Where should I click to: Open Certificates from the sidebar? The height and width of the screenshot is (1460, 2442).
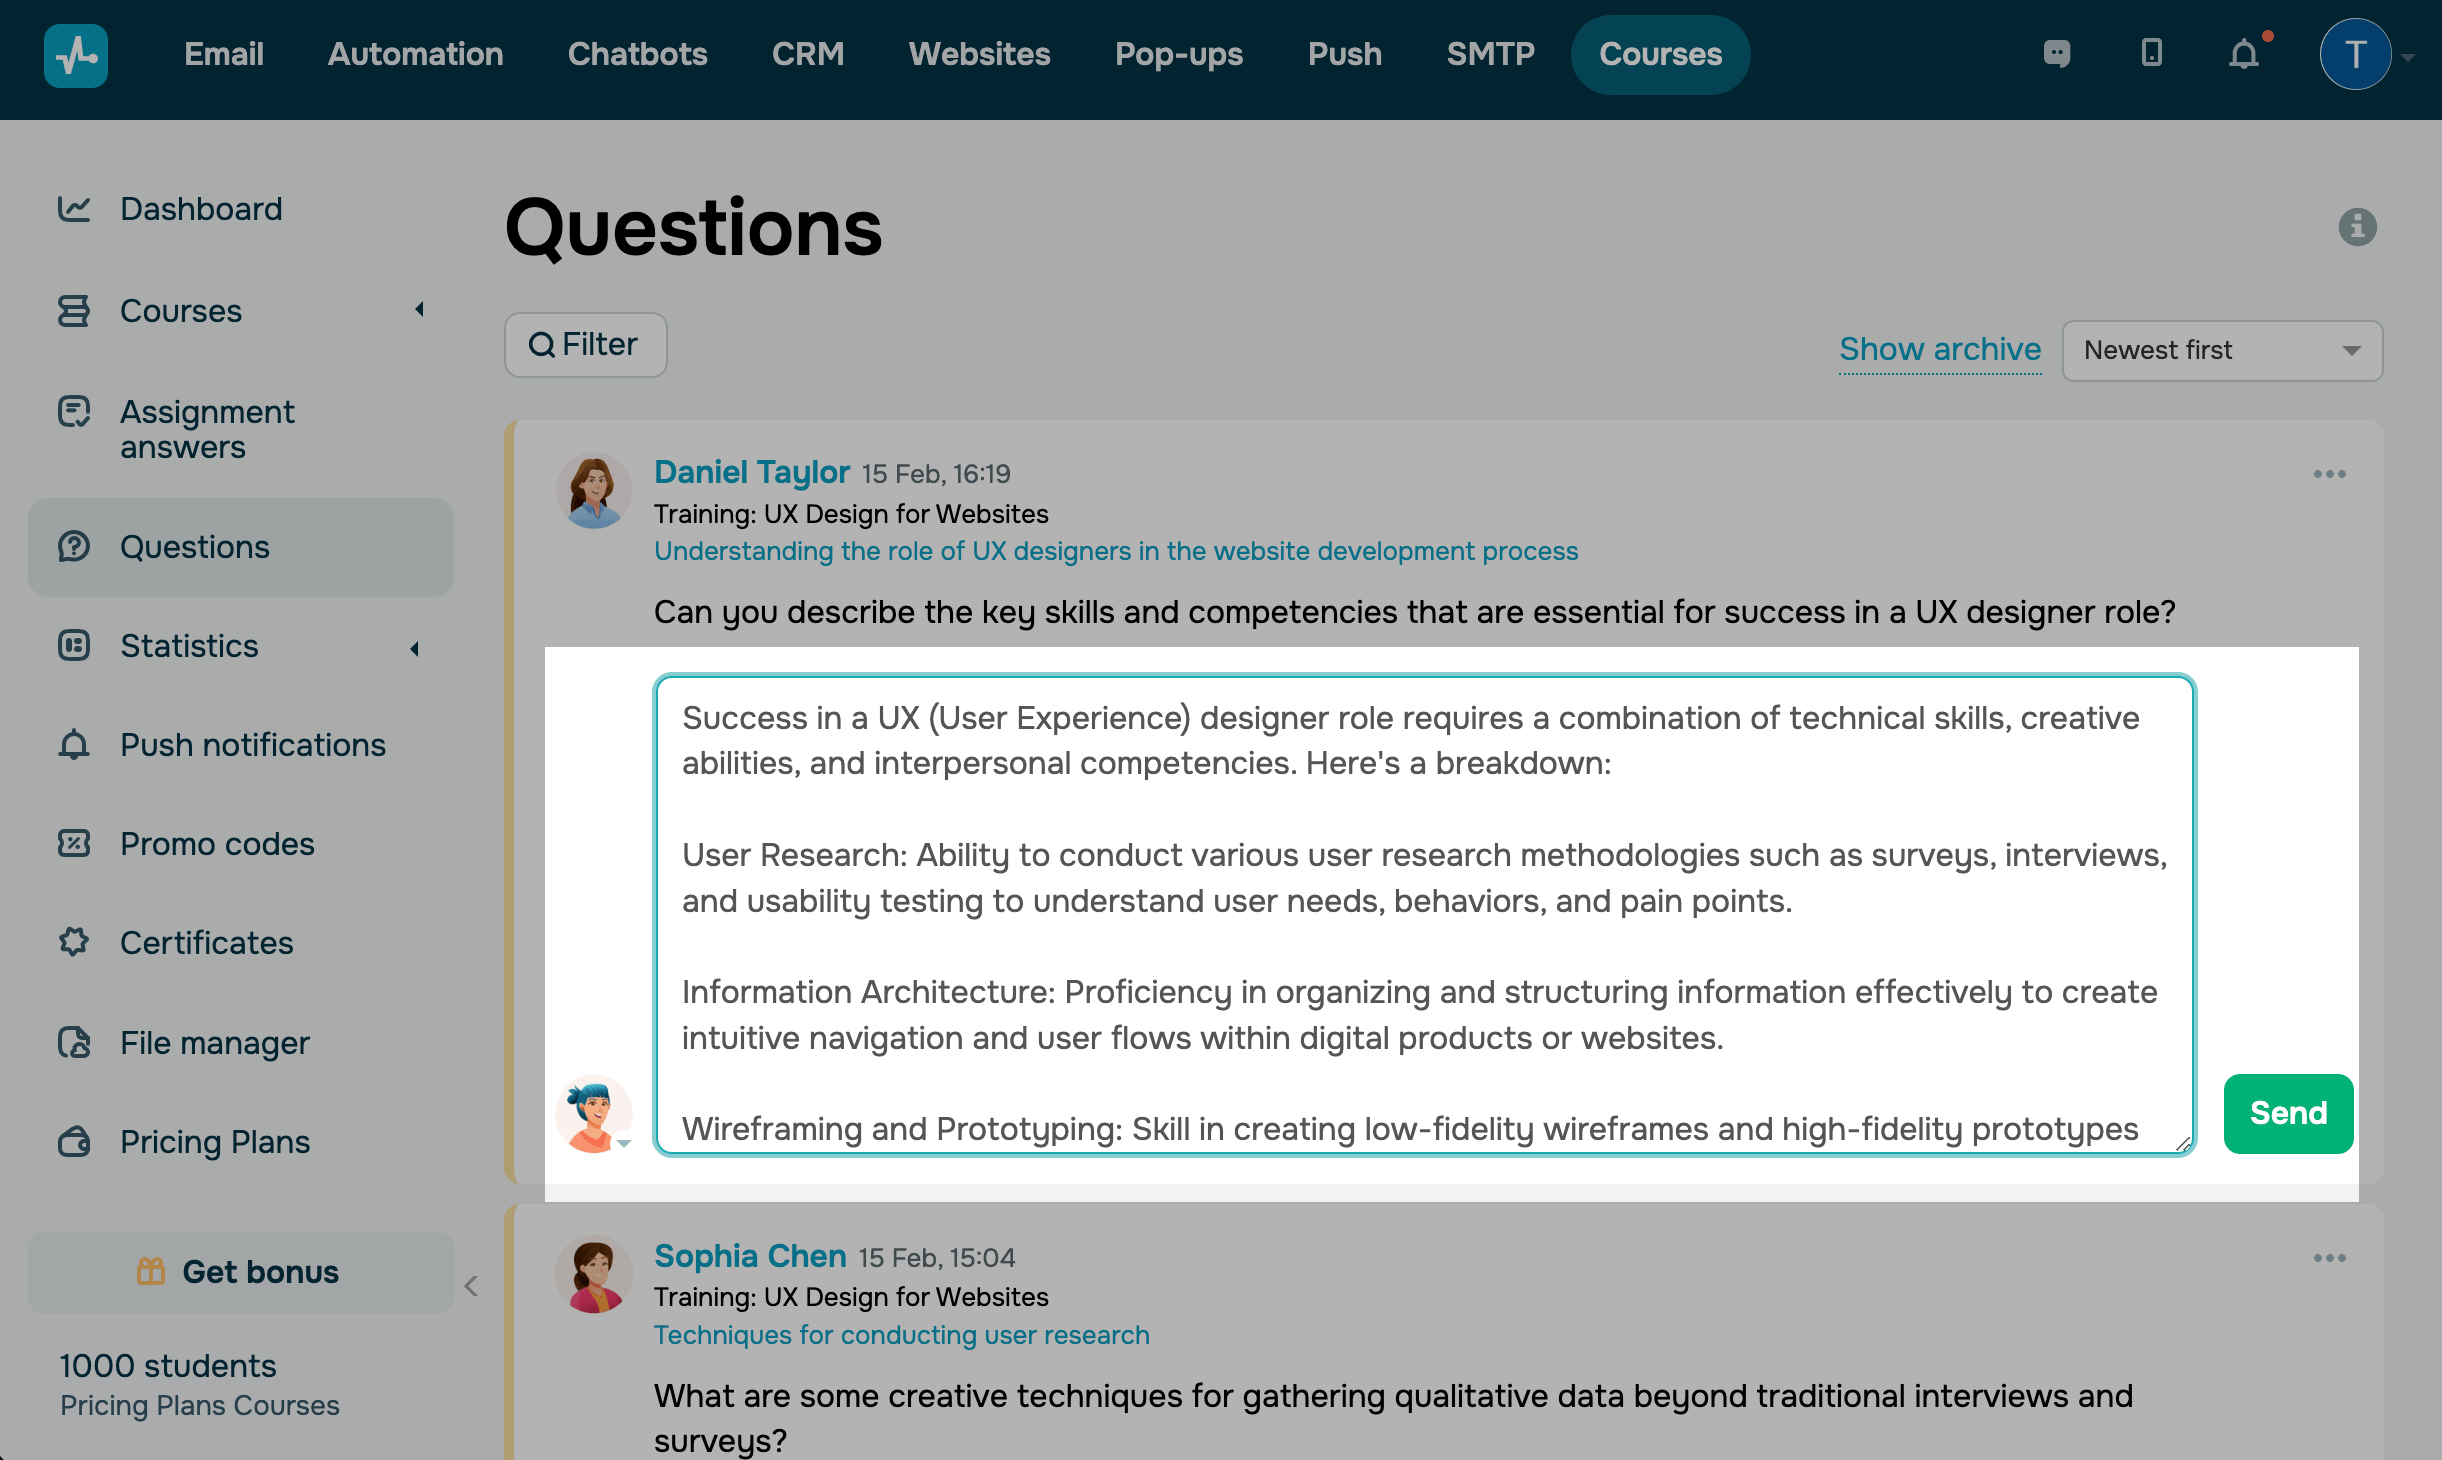coord(206,943)
